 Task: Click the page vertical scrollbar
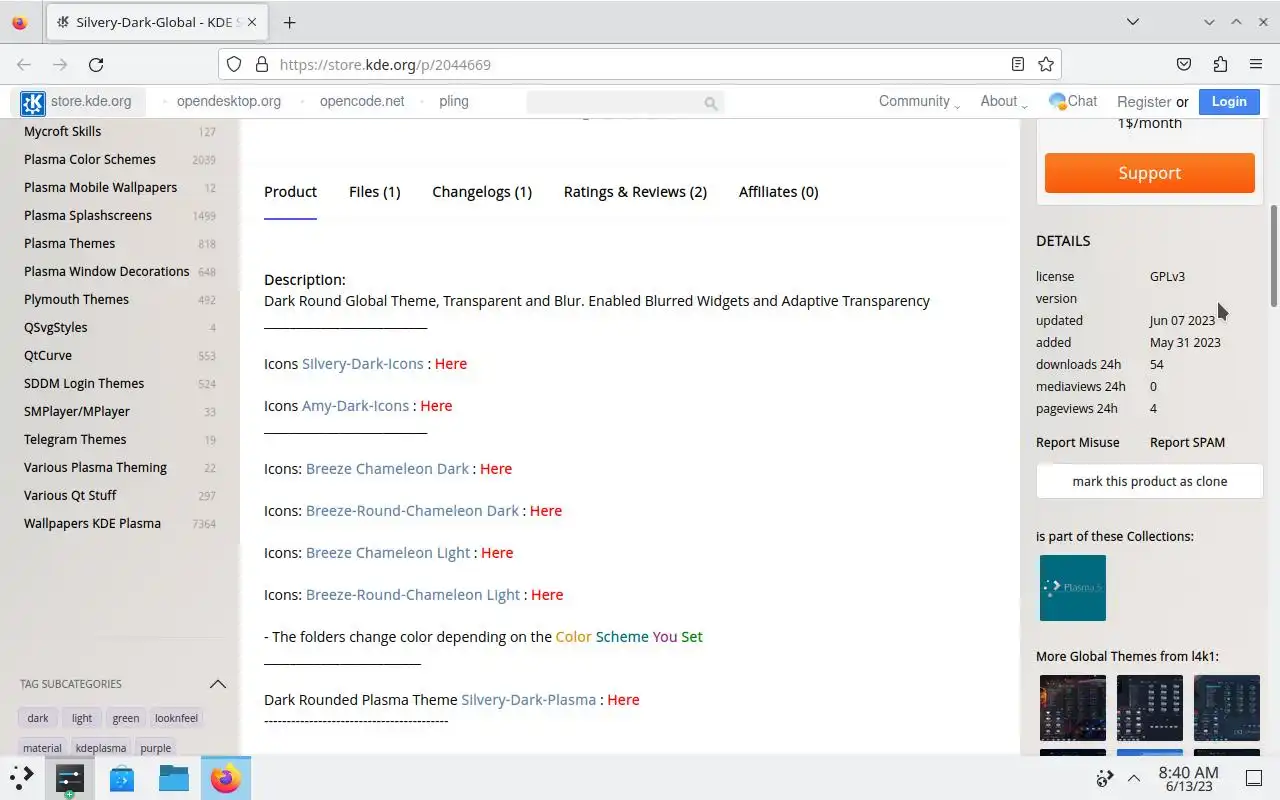(x=1274, y=256)
